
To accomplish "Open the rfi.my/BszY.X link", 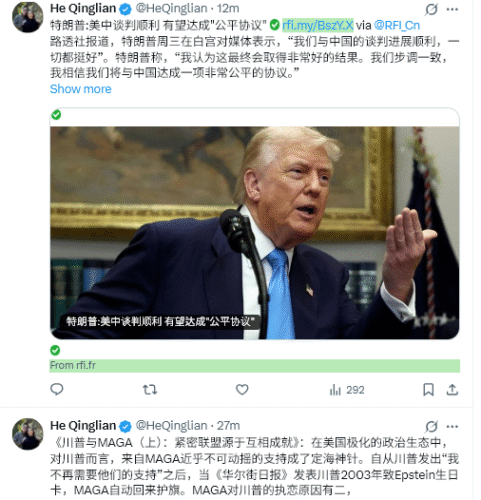I will tap(318, 25).
